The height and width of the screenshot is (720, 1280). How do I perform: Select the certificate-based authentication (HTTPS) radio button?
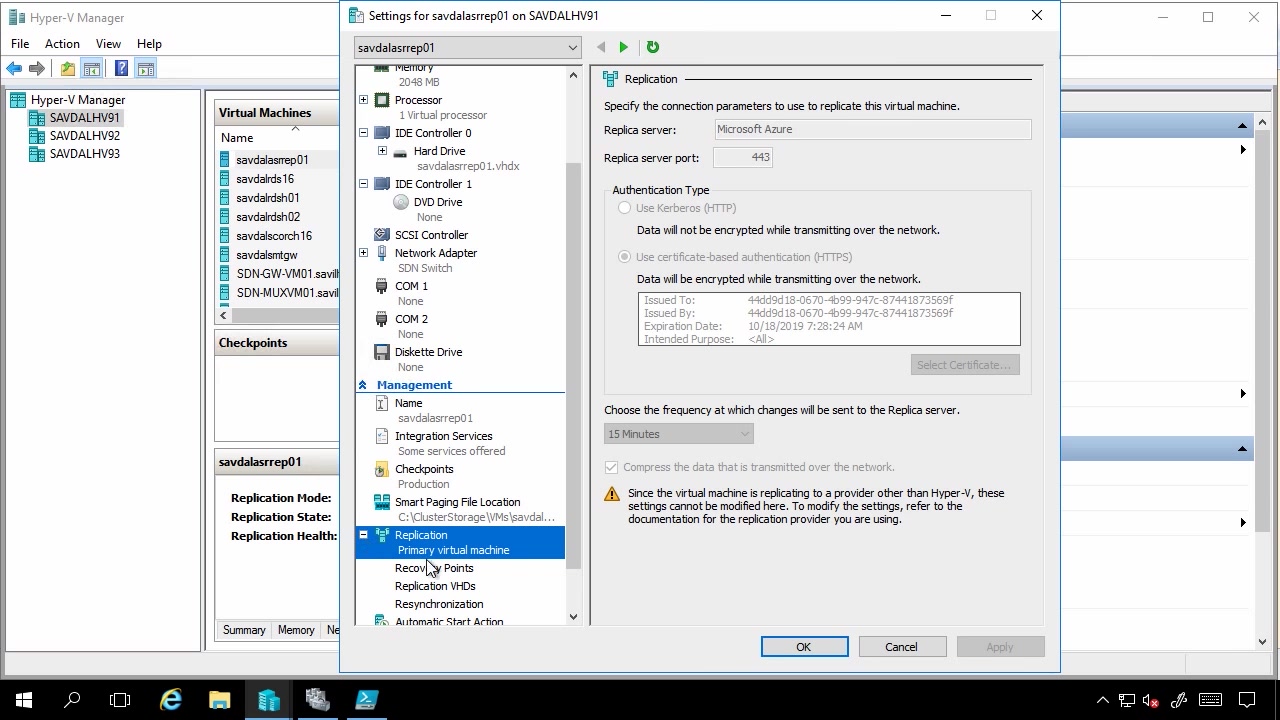[x=624, y=257]
